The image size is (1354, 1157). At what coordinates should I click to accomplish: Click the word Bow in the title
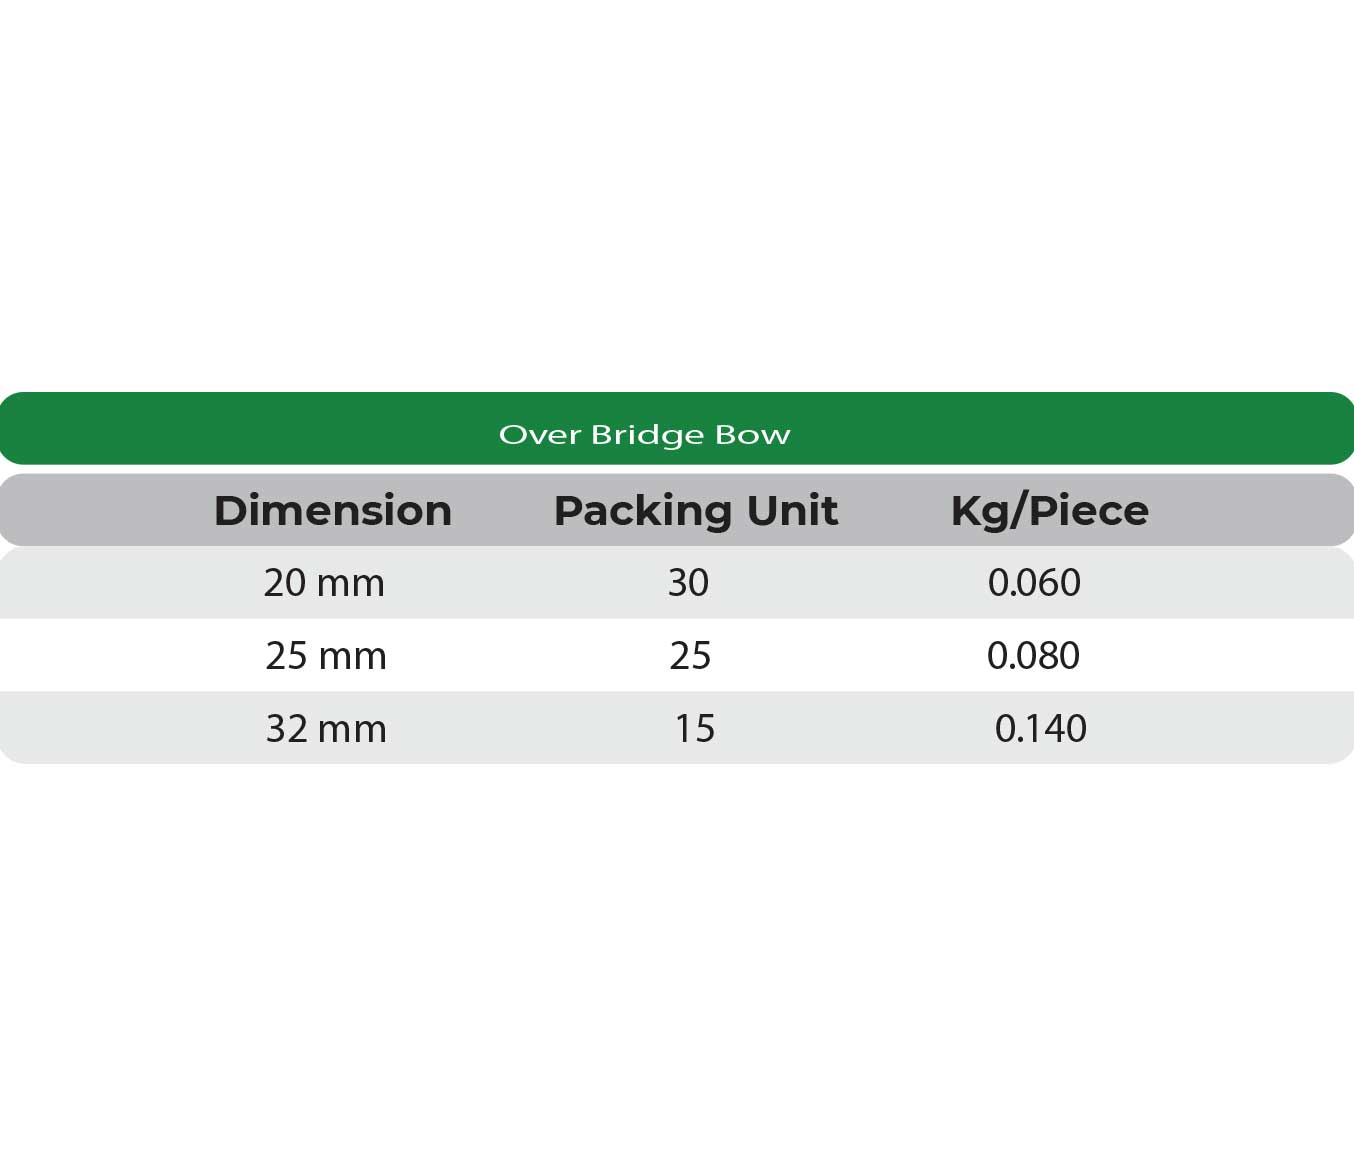point(753,435)
